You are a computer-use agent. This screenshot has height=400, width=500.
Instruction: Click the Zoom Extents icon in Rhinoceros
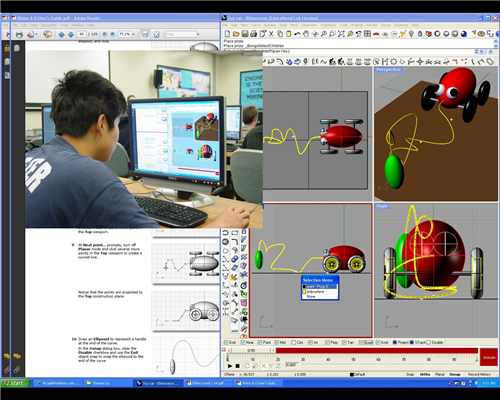pos(341,34)
